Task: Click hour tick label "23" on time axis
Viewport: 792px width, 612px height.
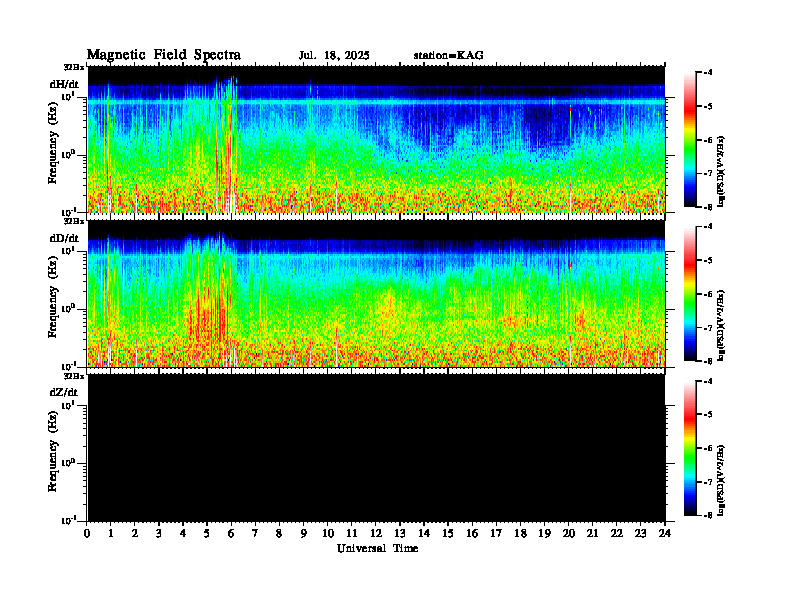Action: tap(640, 534)
